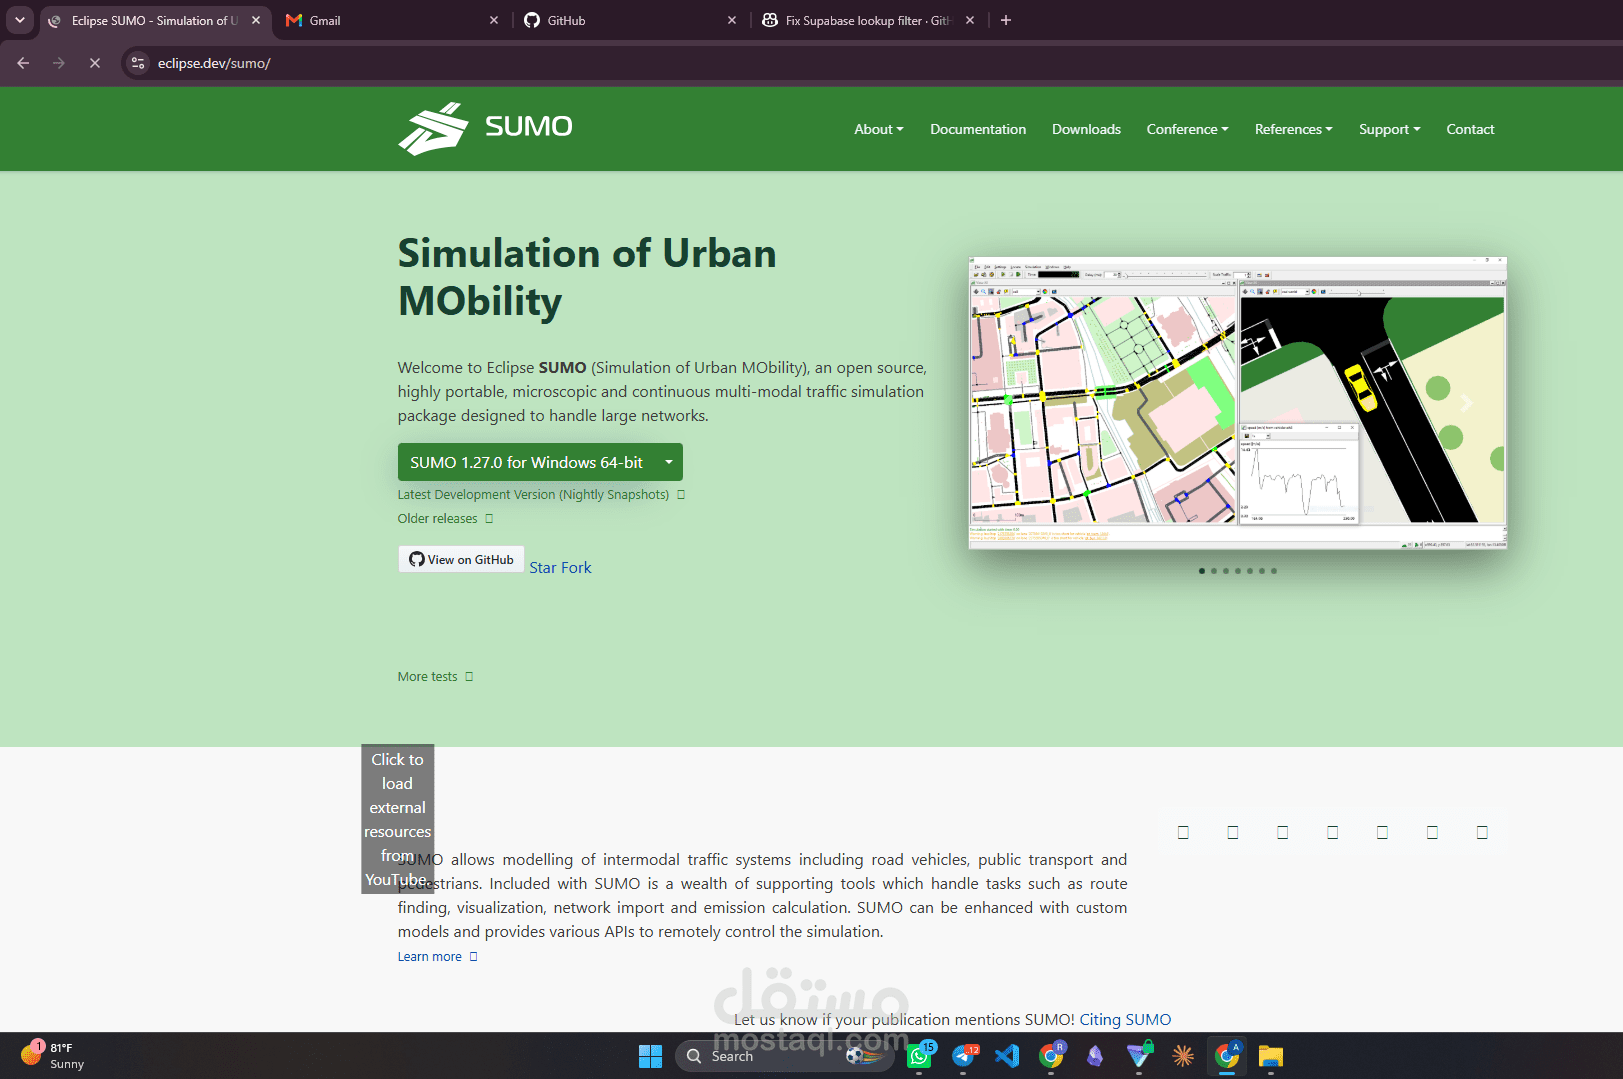
Task: Advance the screenshot carousel with the right arrow
Action: point(1466,403)
